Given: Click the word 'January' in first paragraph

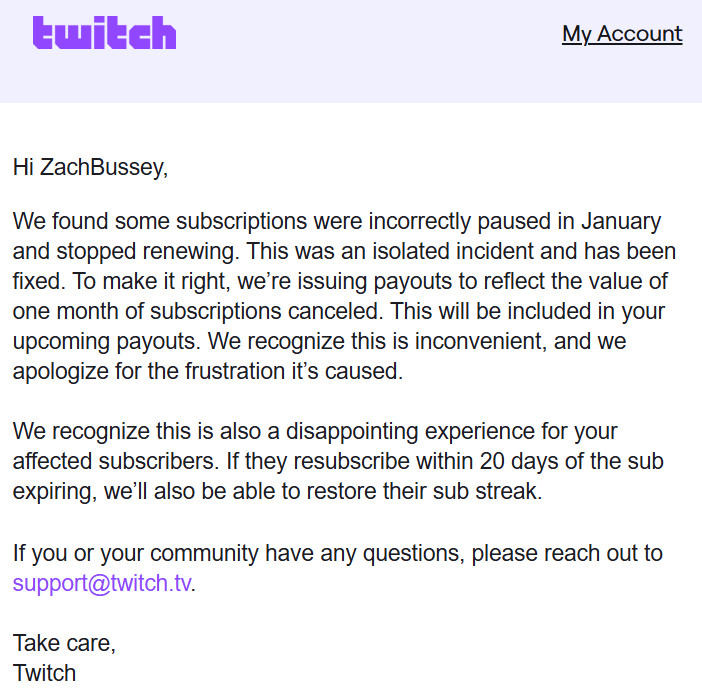Looking at the screenshot, I should click(x=621, y=221).
